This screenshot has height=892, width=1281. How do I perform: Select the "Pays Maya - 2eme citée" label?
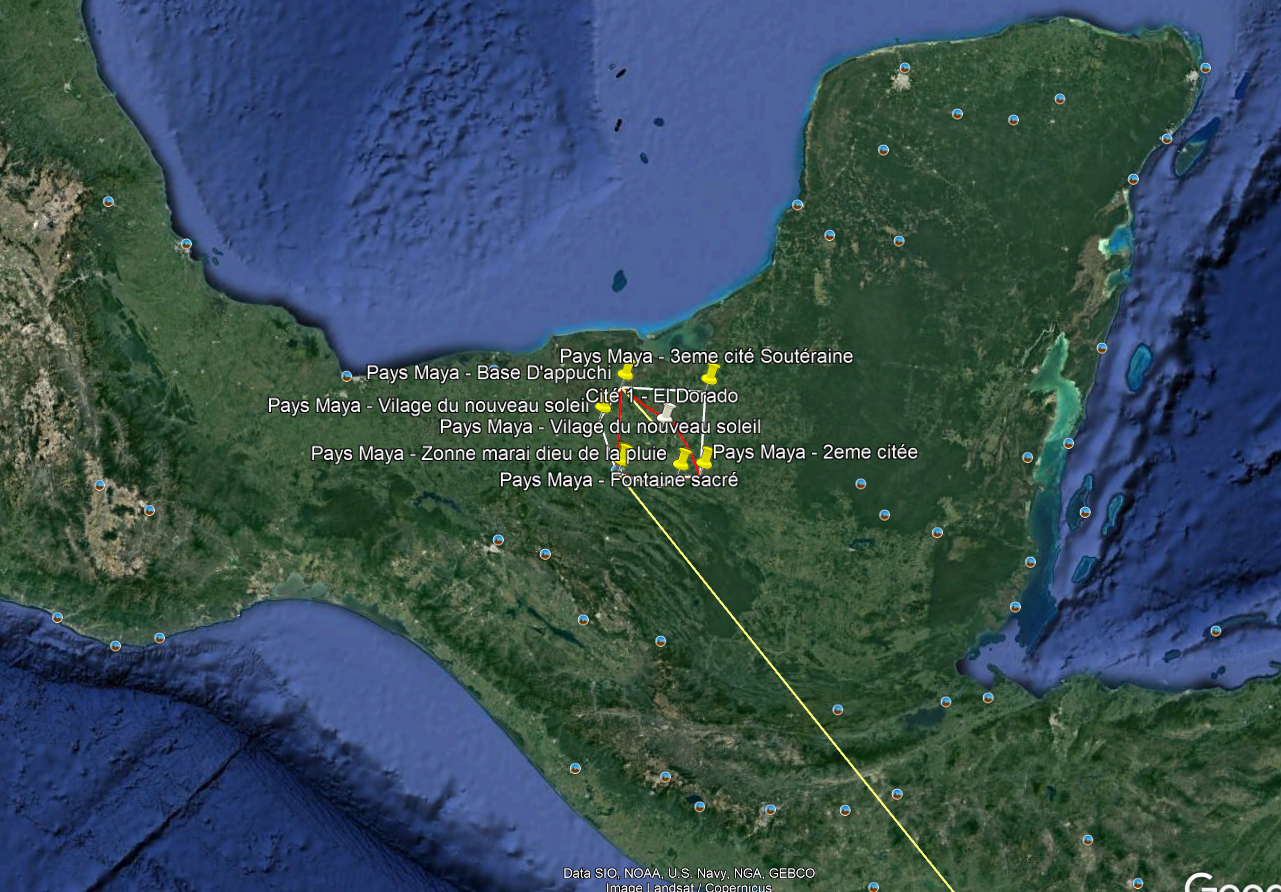tap(815, 452)
